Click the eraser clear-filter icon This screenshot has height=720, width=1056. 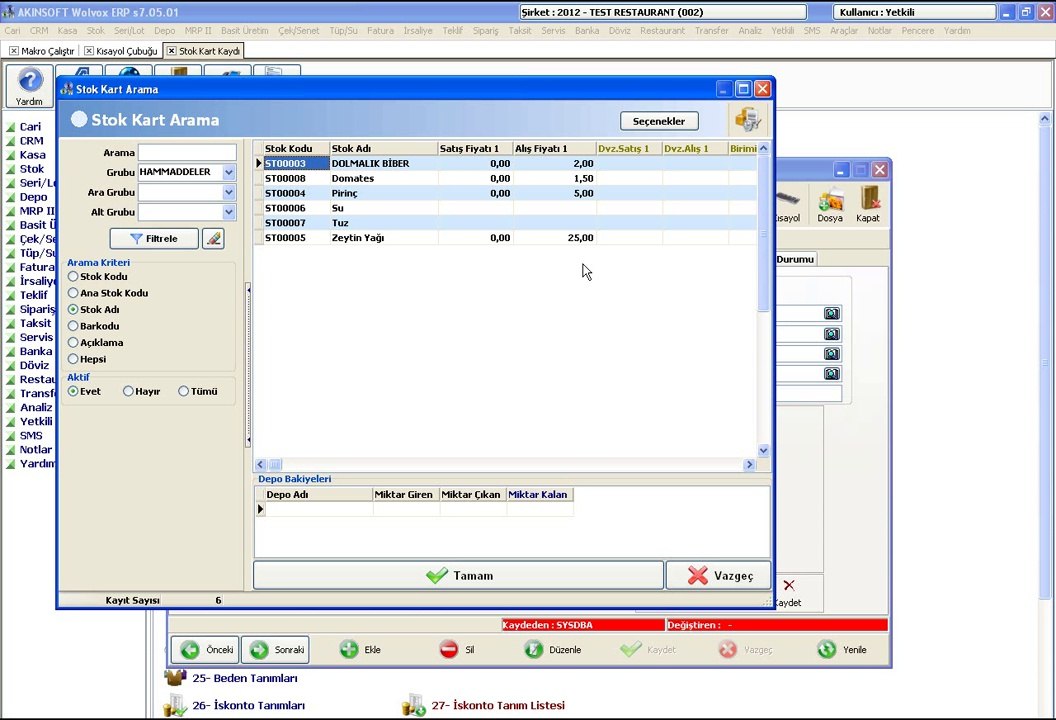tap(213, 238)
